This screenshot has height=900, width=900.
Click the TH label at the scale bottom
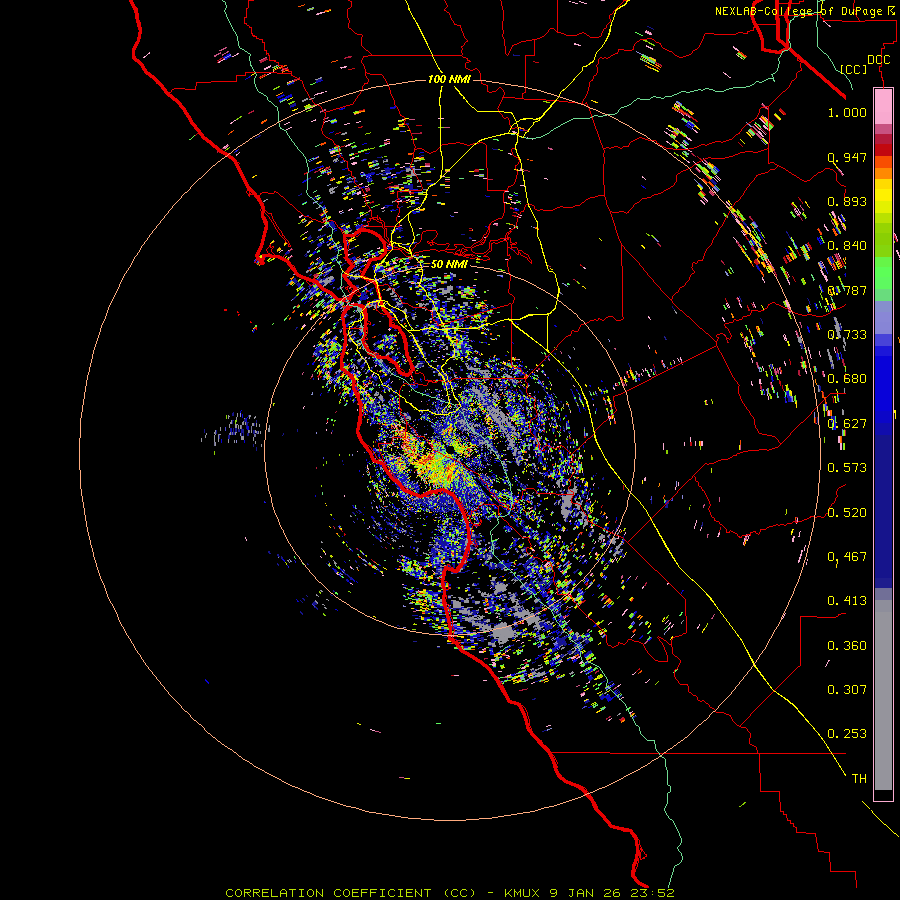tap(859, 778)
